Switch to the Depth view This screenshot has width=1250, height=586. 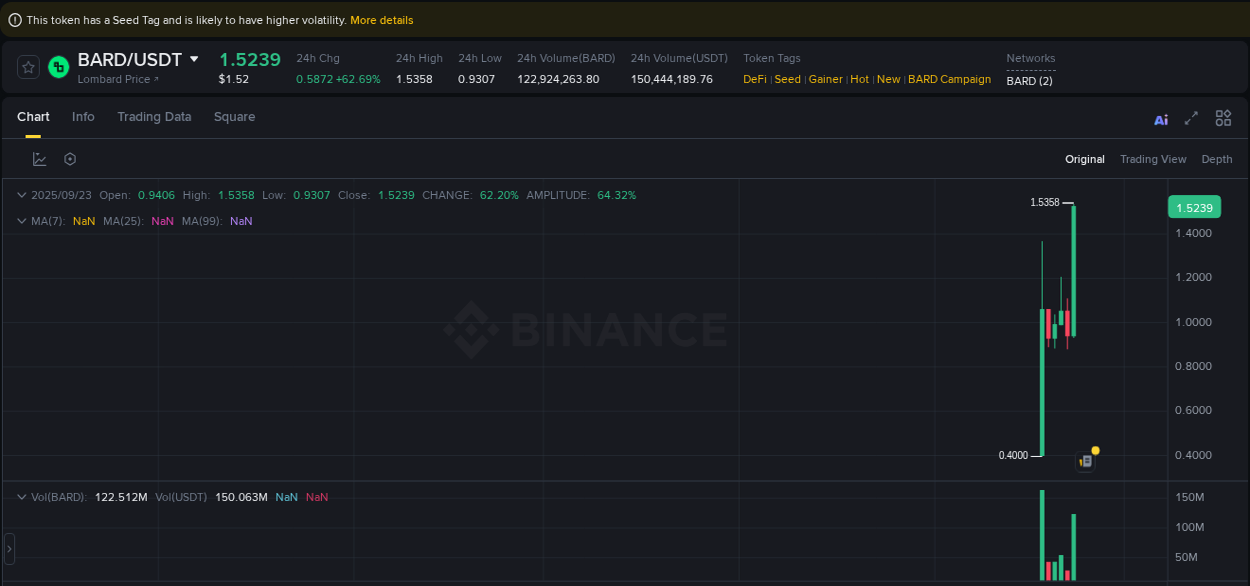point(1217,158)
